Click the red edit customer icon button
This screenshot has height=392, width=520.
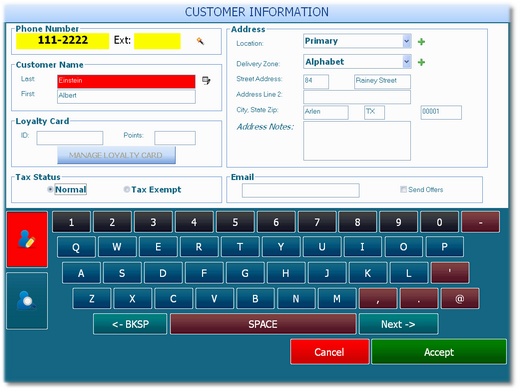click(x=27, y=239)
